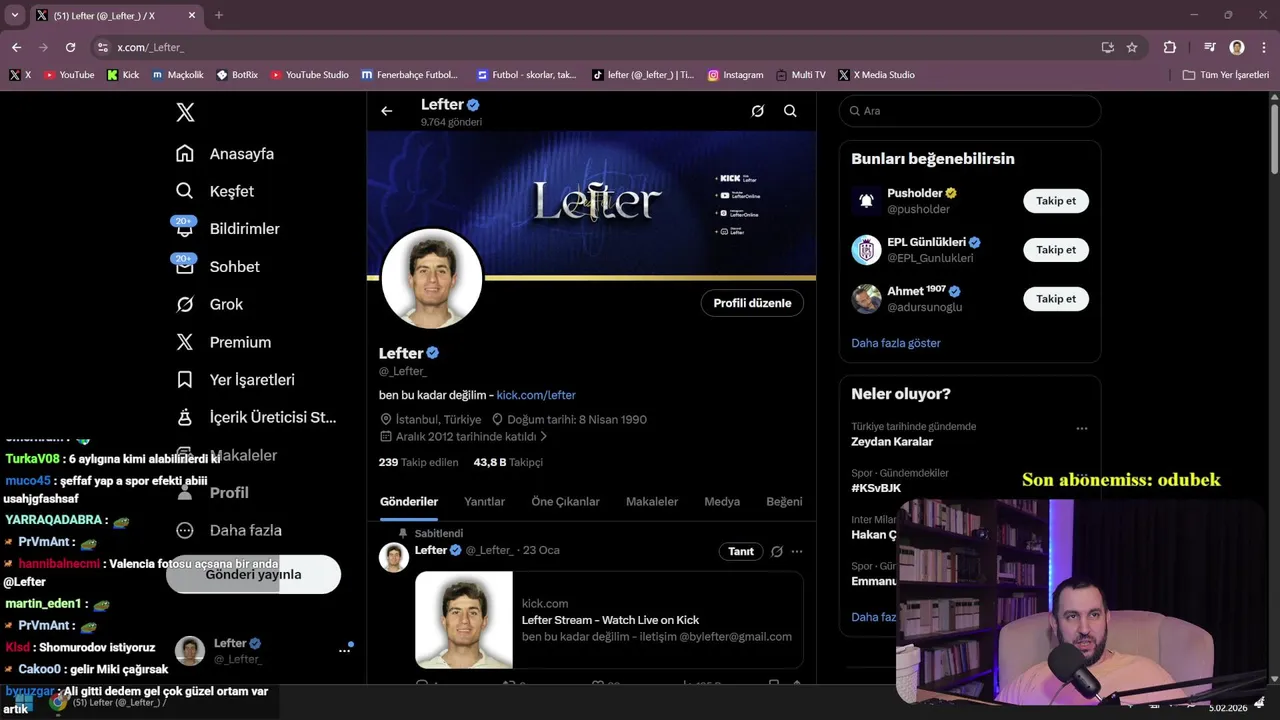Go back with the profile arrow
Image resolution: width=1280 pixels, height=720 pixels.
387,111
